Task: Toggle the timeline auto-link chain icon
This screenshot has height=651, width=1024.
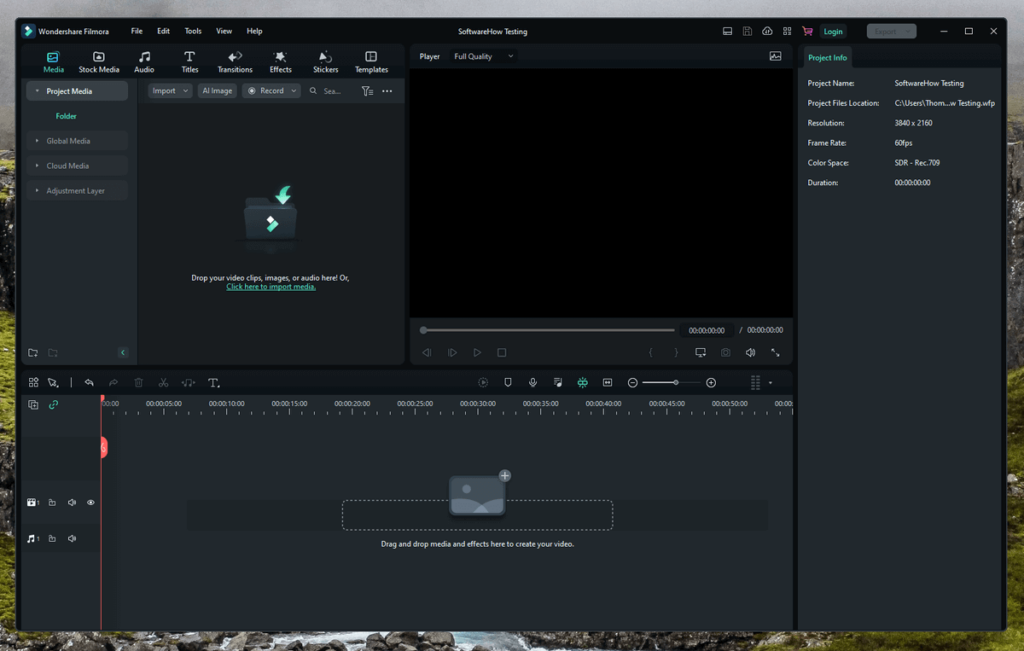Action: click(54, 405)
